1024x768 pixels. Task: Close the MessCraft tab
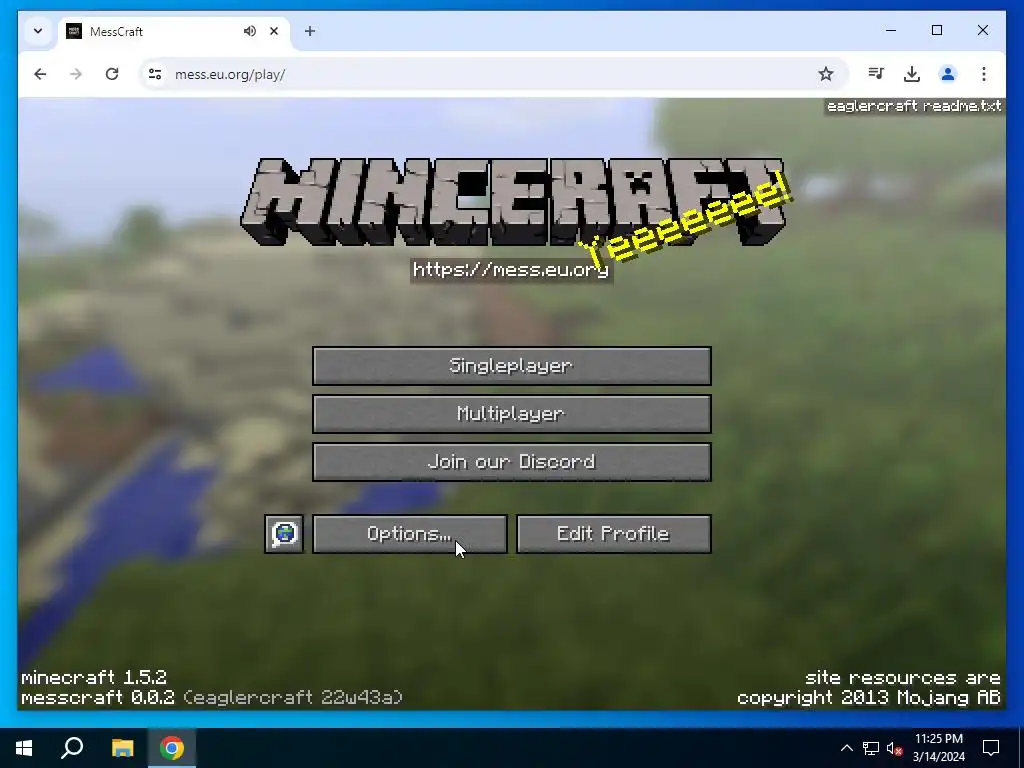[274, 31]
